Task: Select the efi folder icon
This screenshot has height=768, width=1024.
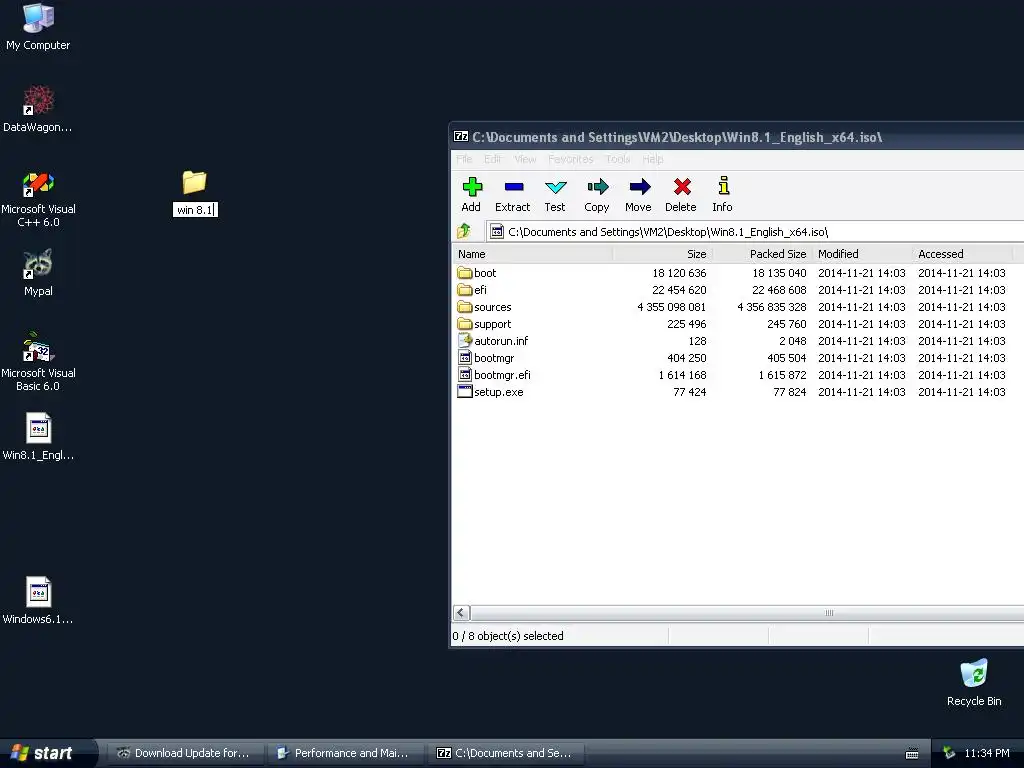Action: (464, 290)
